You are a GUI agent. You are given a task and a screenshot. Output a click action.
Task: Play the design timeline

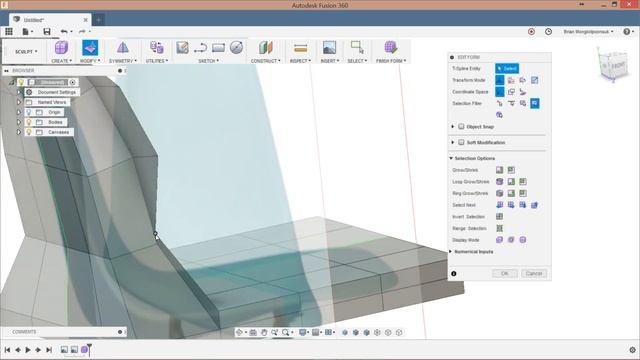pos(28,350)
